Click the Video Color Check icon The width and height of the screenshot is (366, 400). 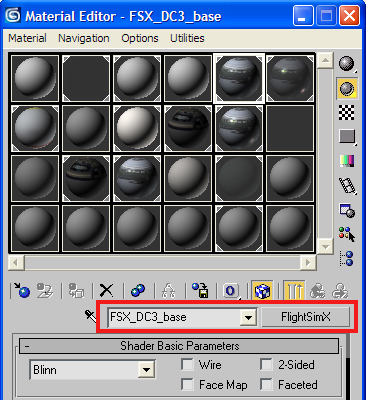pos(347,161)
